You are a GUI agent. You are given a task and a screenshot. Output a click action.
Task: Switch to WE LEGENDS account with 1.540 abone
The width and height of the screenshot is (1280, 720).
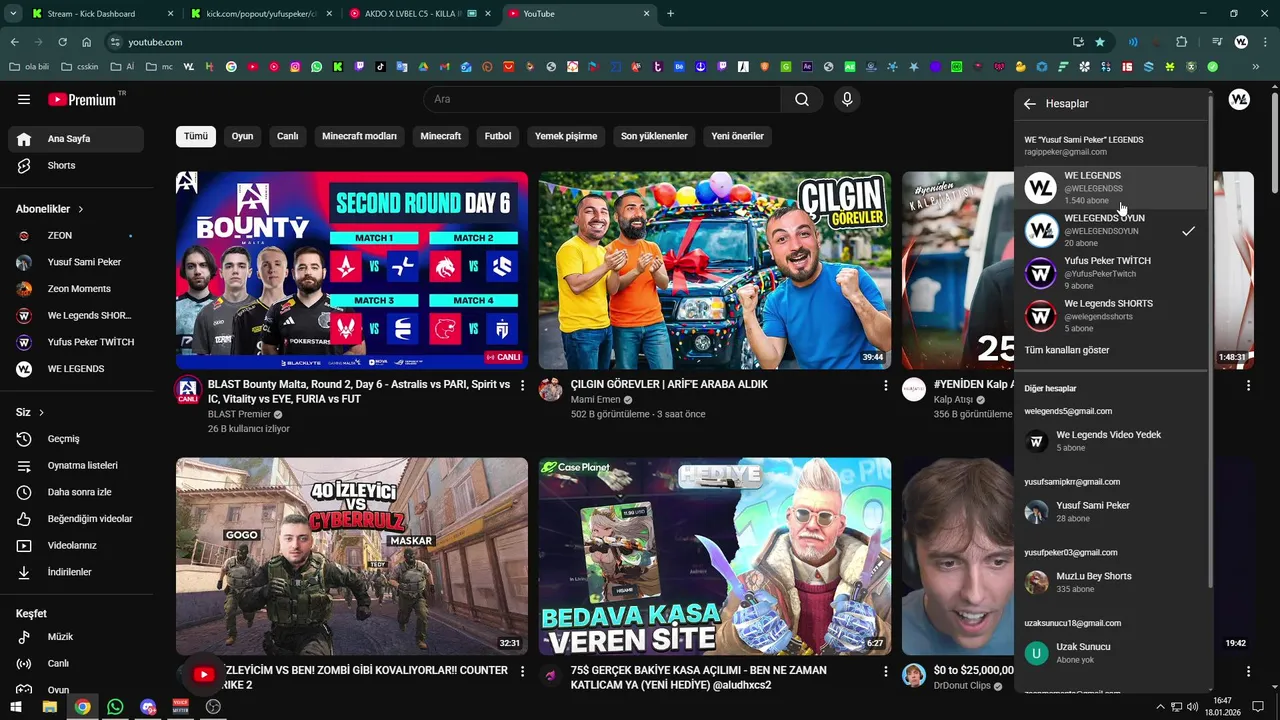point(1111,188)
